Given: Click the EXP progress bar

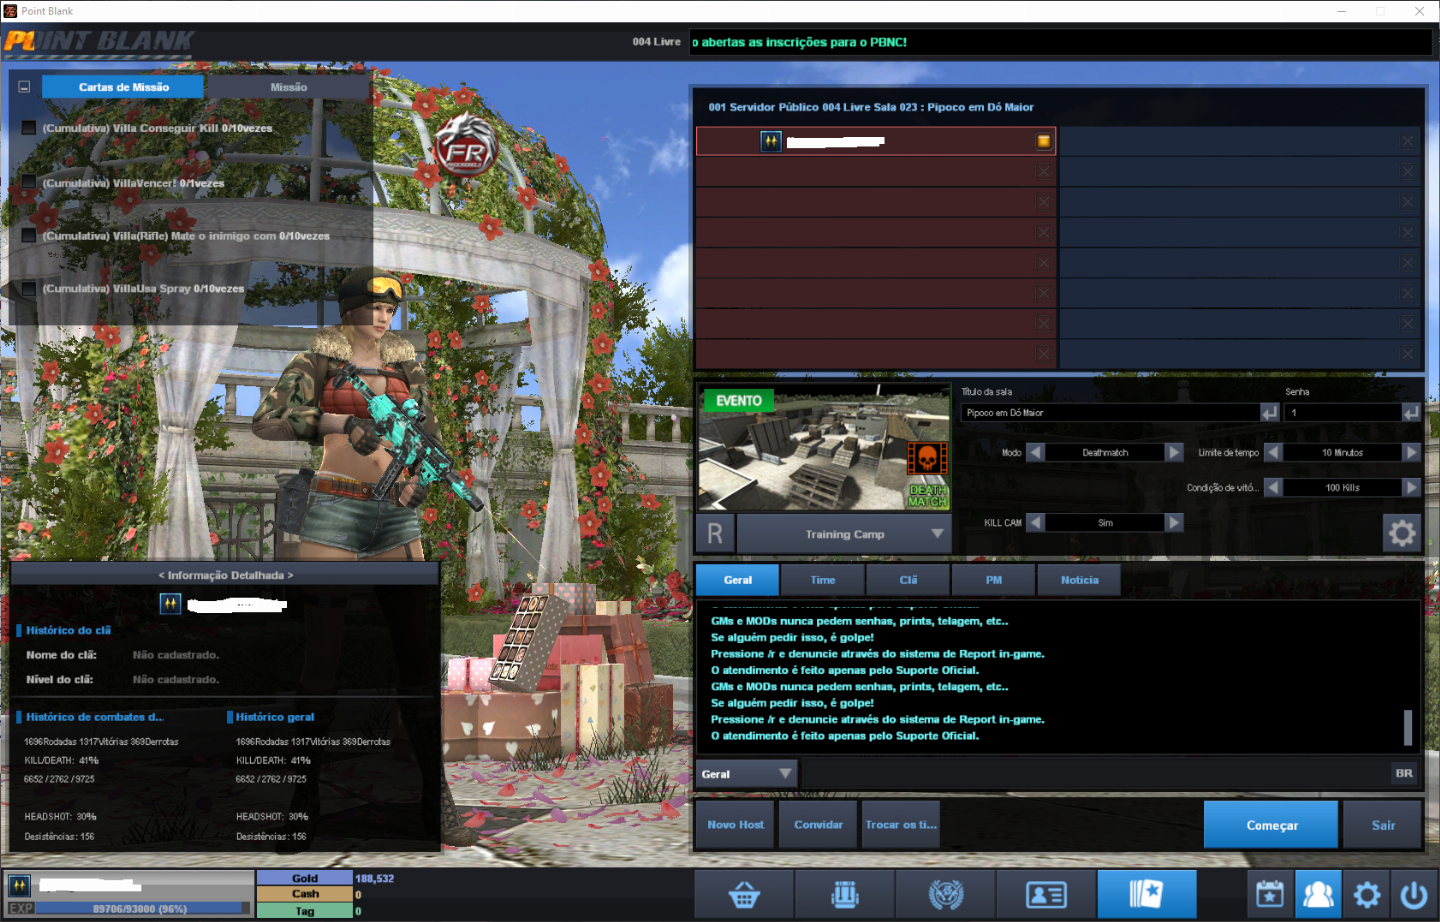Looking at the screenshot, I should pyautogui.click(x=144, y=908).
